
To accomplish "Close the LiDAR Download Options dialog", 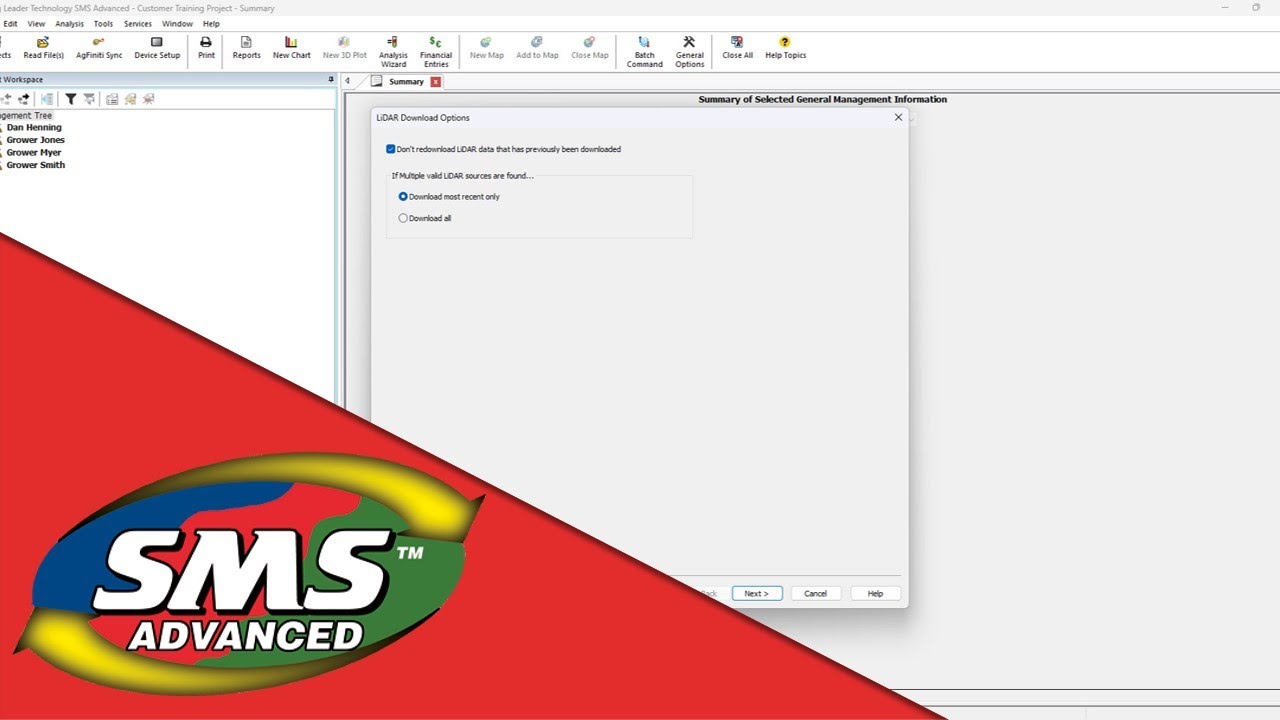I will point(898,117).
